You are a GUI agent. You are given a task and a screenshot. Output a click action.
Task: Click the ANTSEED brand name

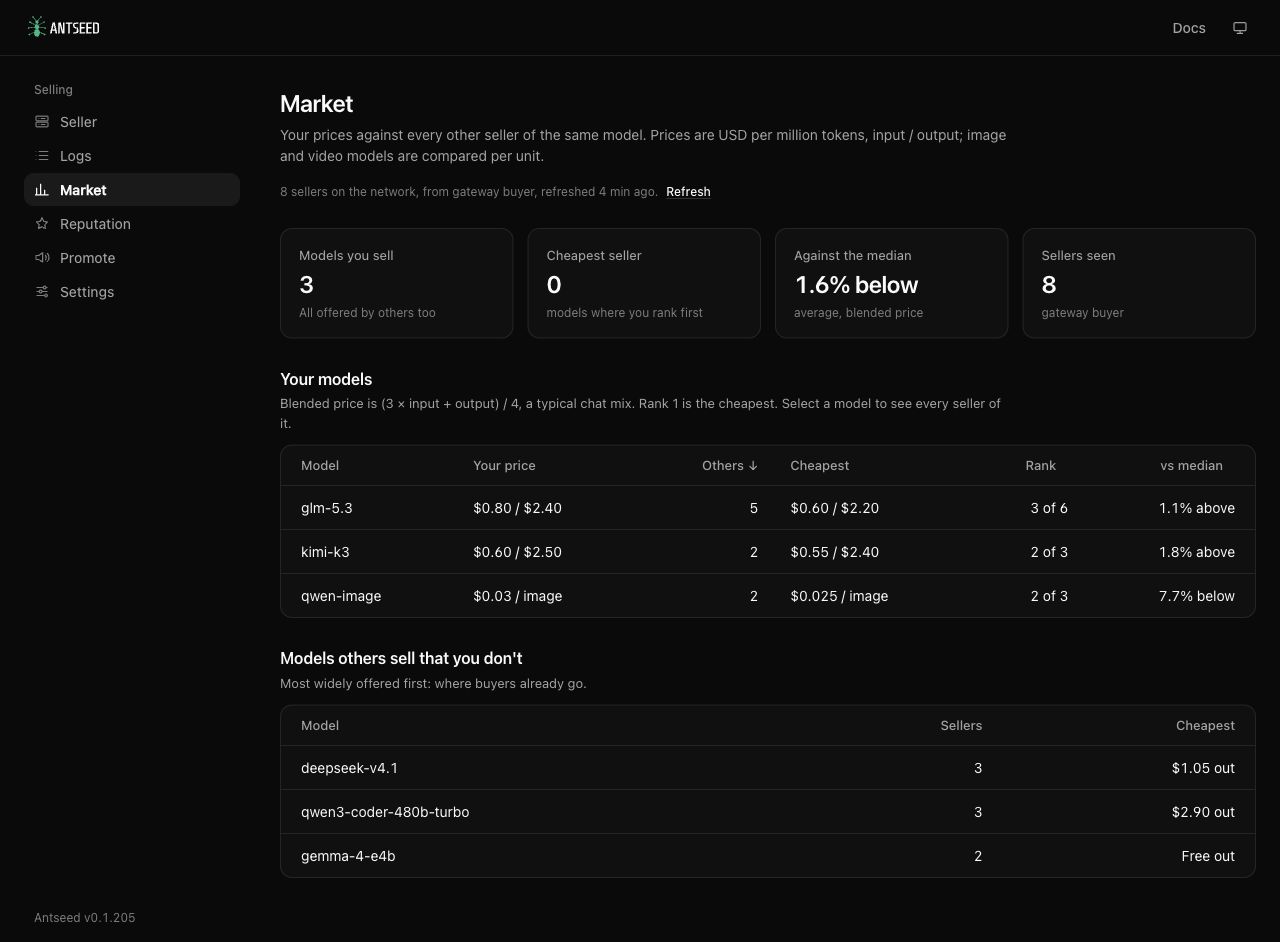click(x=75, y=28)
